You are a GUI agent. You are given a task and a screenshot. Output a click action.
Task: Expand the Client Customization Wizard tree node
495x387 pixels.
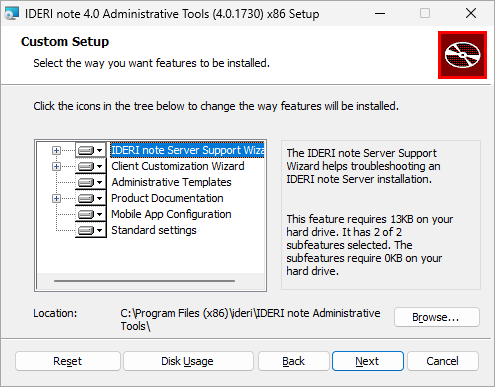(56, 166)
